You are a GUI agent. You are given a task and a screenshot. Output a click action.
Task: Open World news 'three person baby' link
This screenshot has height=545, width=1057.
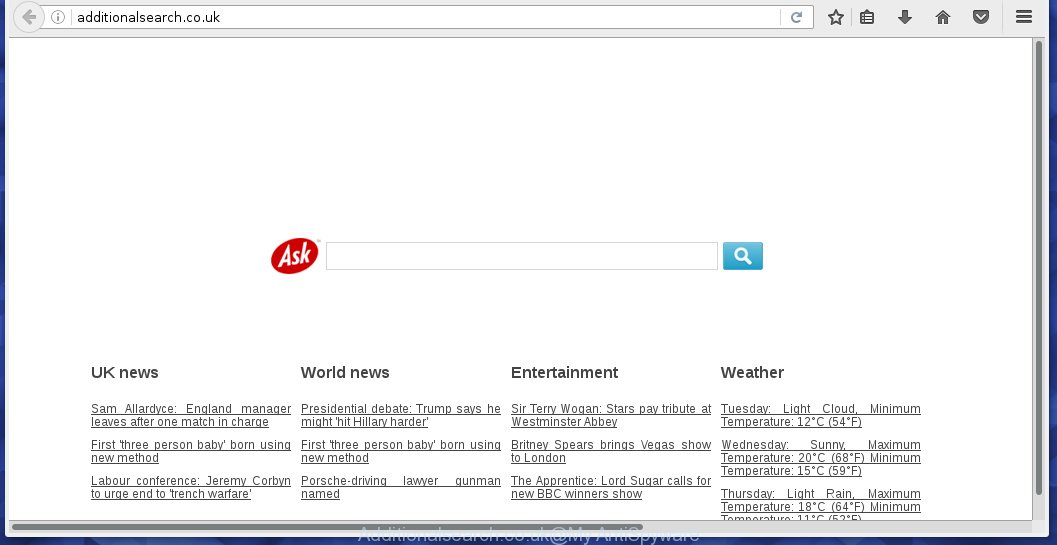point(400,451)
